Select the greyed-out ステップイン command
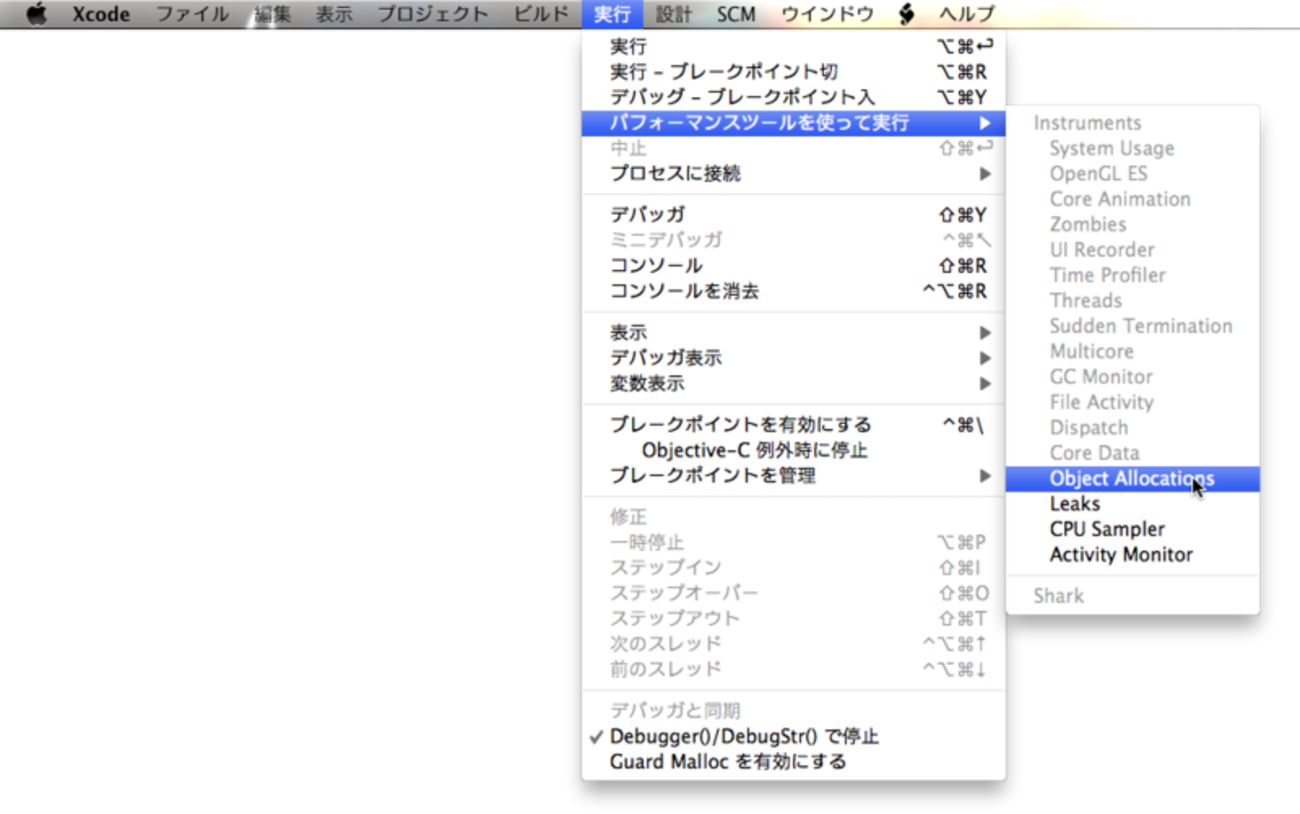 [794, 568]
